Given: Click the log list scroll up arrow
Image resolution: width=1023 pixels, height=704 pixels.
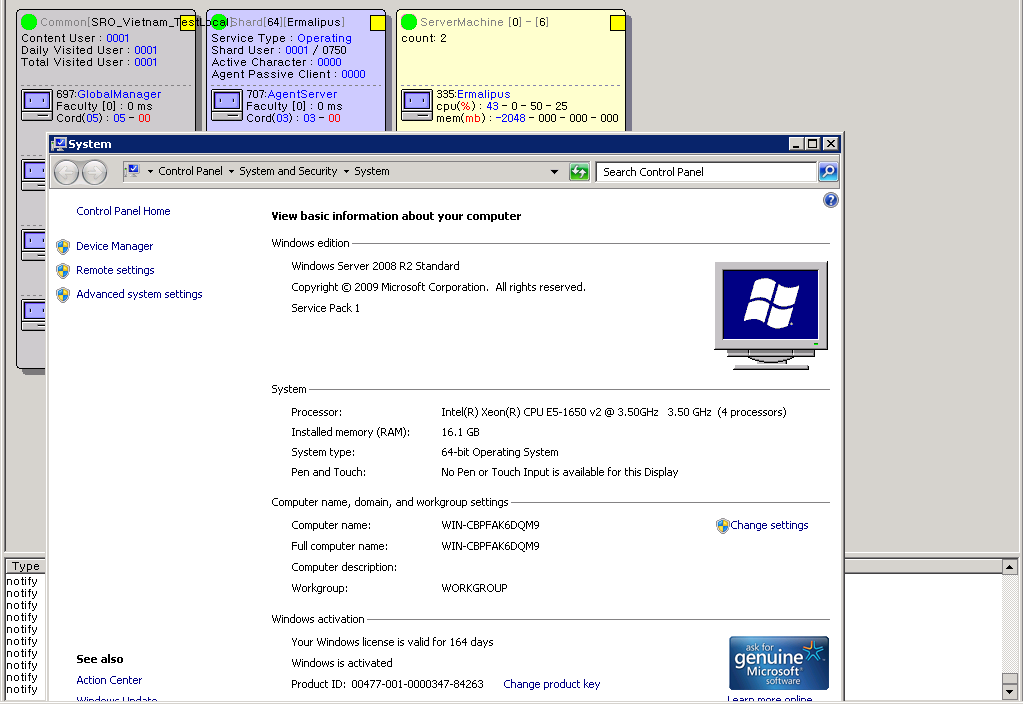Looking at the screenshot, I should pyautogui.click(x=1009, y=566).
